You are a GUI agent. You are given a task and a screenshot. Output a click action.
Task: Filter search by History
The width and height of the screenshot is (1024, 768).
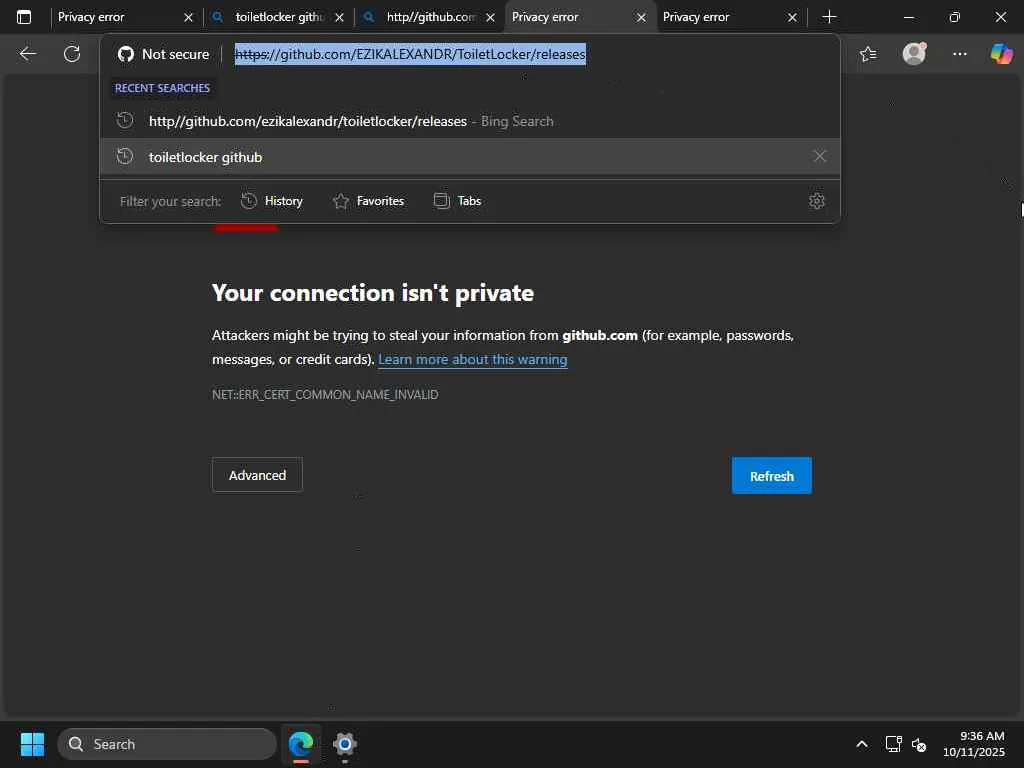pyautogui.click(x=272, y=201)
